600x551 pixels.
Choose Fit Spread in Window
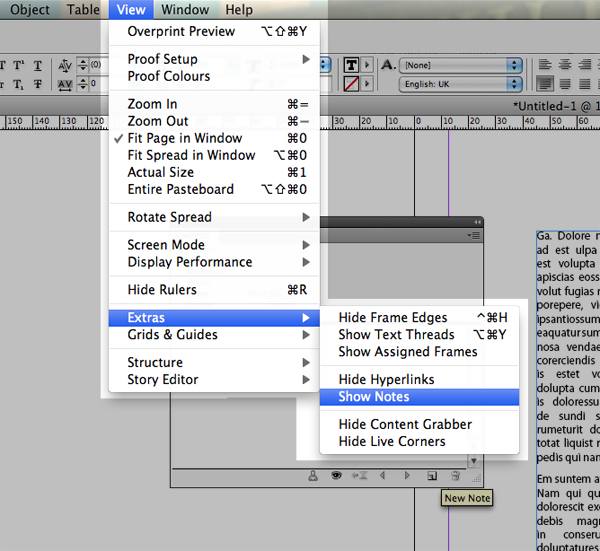214,155
